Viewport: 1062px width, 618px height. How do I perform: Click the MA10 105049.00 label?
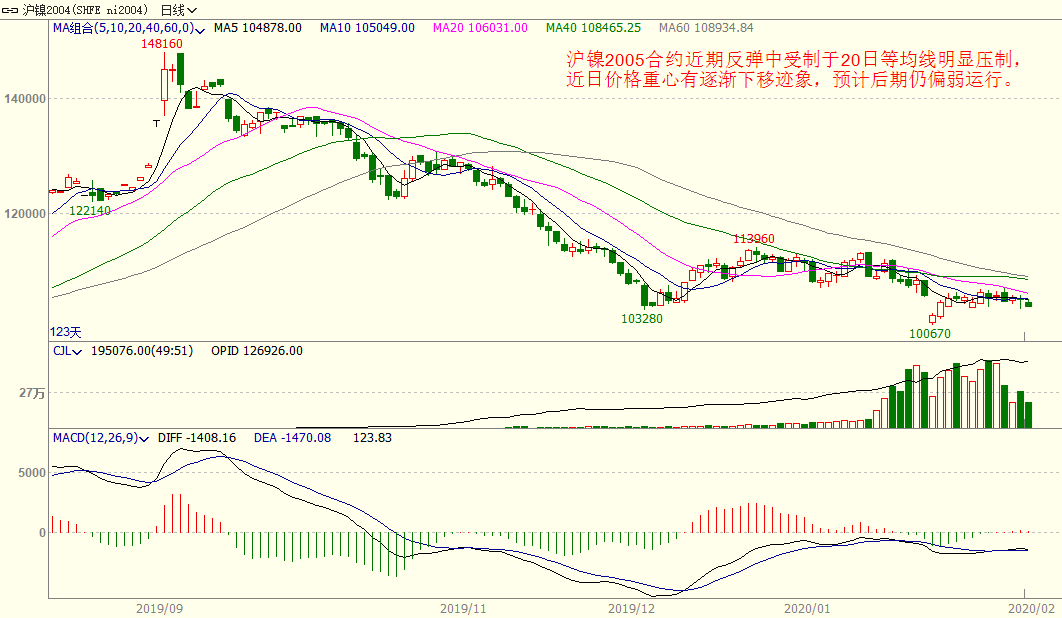pos(367,28)
